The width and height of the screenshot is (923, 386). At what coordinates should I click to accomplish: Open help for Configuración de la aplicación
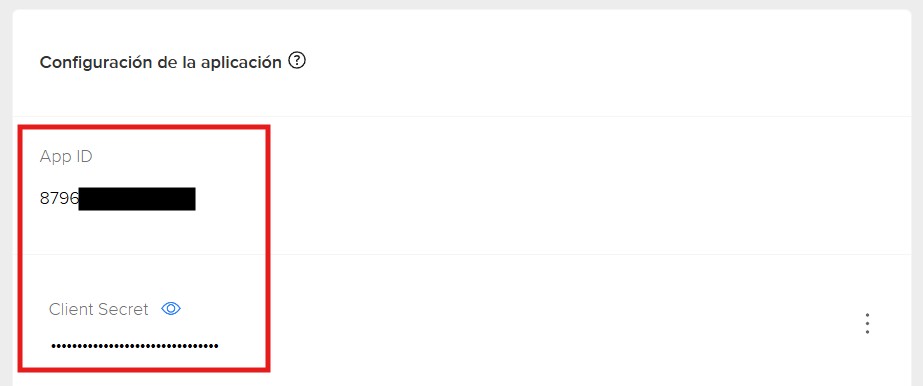pyautogui.click(x=298, y=61)
